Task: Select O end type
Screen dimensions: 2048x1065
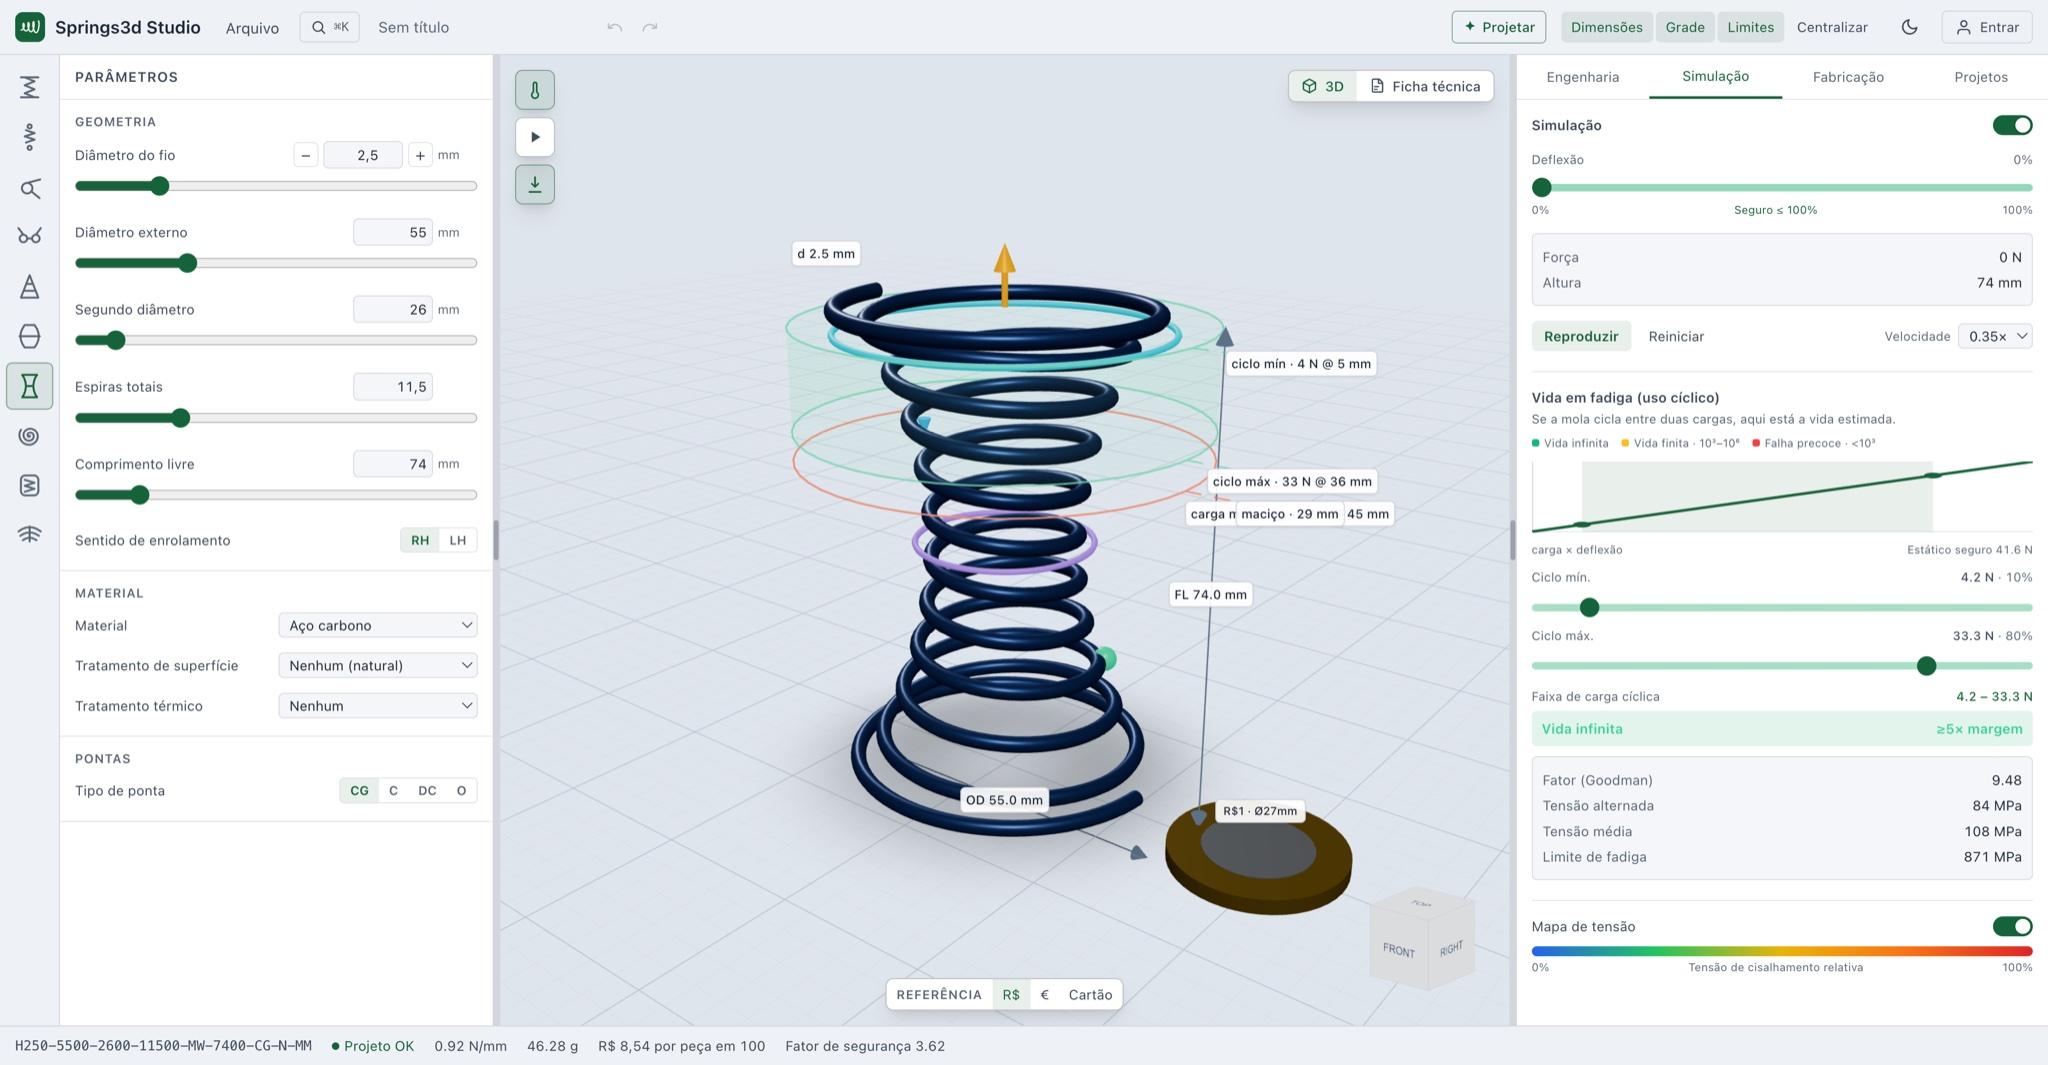Action: (461, 790)
